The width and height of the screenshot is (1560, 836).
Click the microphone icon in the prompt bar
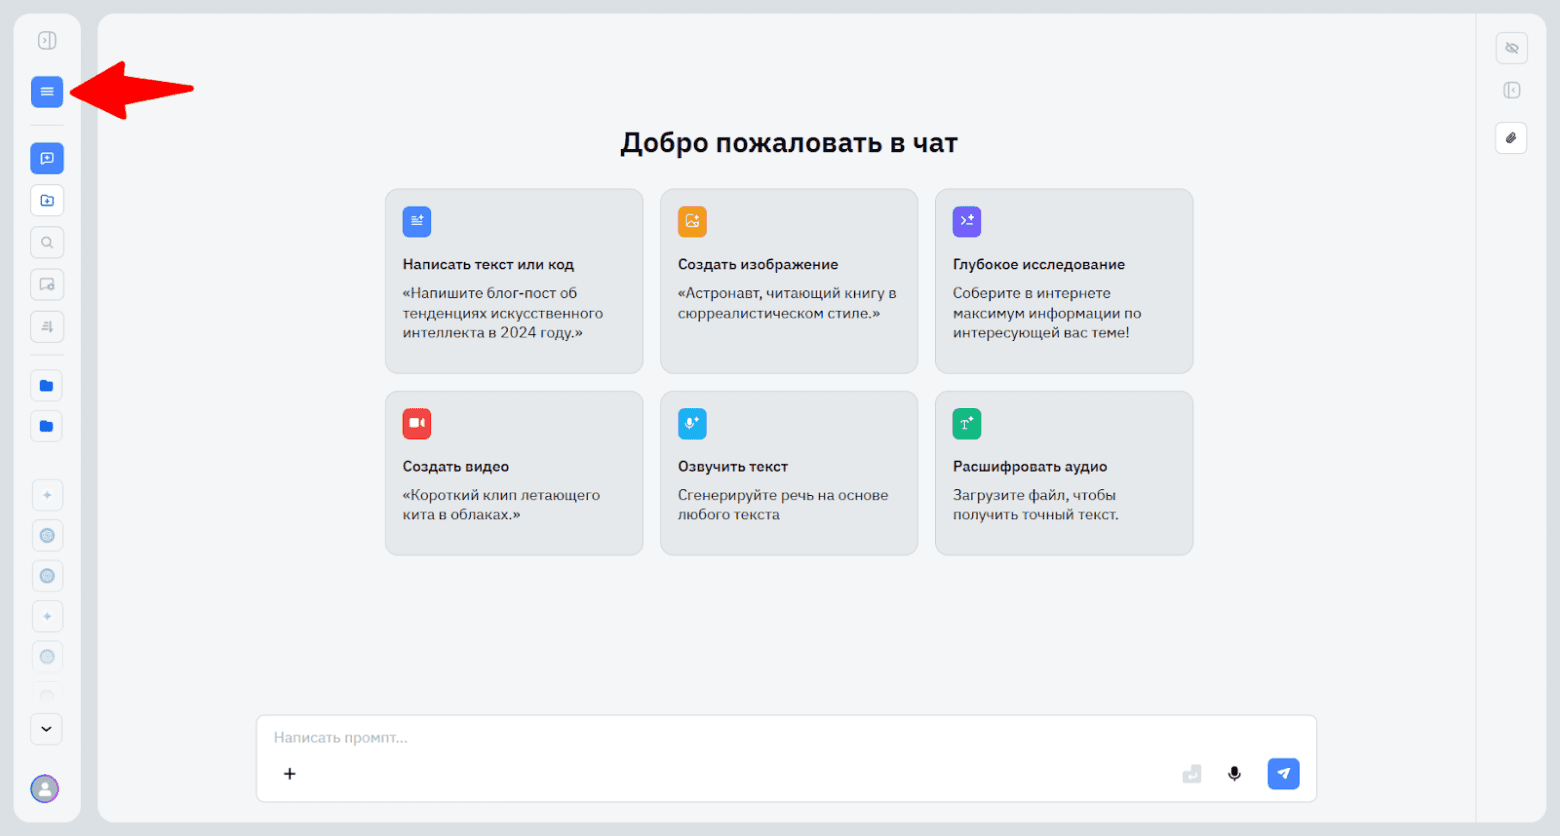pos(1234,773)
